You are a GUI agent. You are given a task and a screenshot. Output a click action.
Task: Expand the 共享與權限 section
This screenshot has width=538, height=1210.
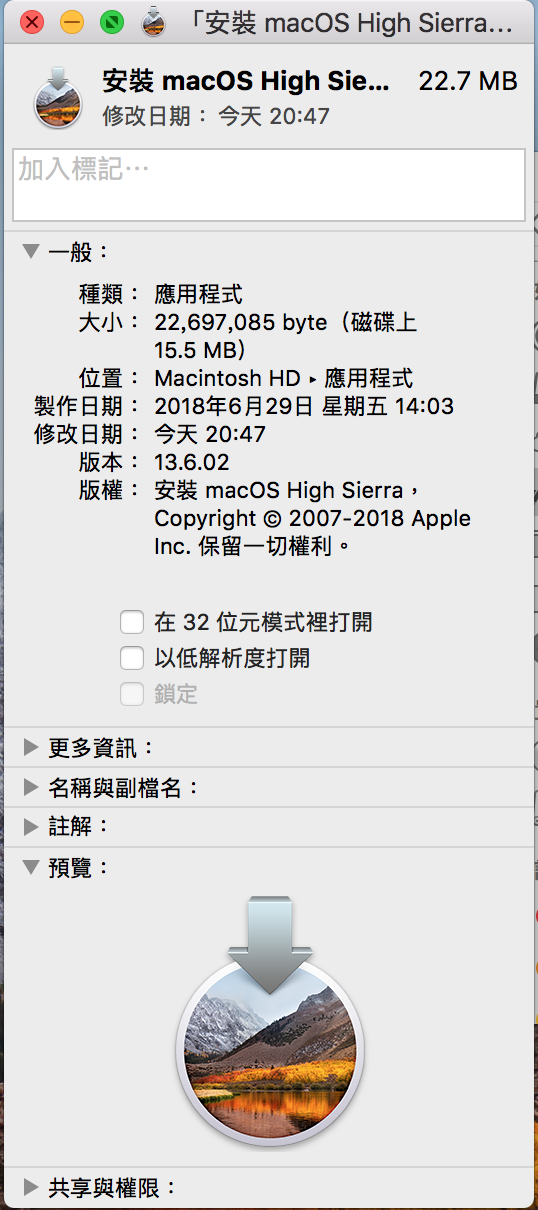31,1188
